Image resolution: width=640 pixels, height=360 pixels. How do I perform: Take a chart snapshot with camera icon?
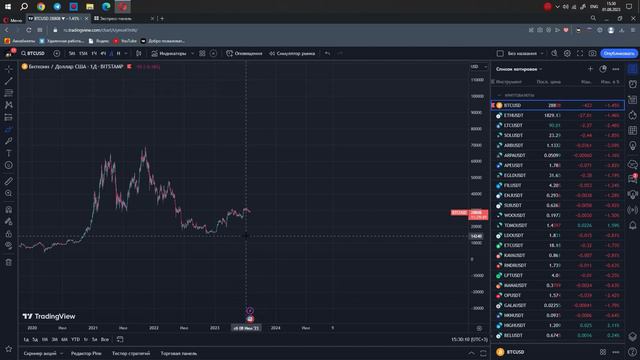pos(592,53)
